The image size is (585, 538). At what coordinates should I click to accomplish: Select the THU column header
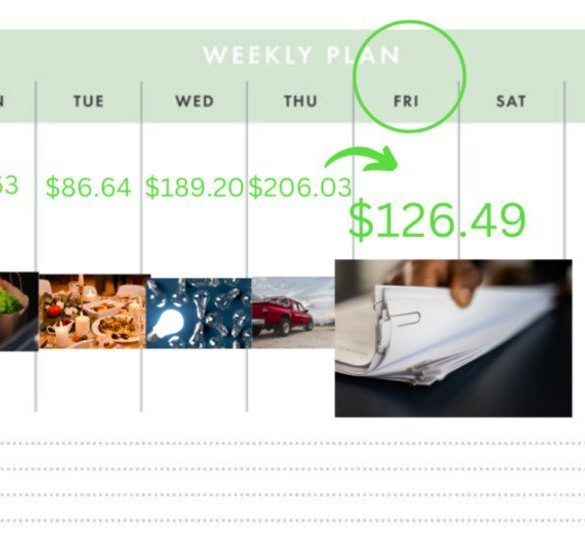(x=301, y=101)
